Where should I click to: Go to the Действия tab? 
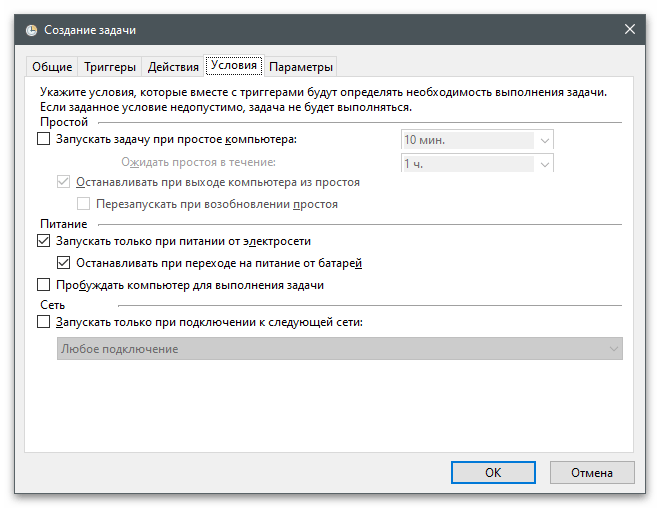click(173, 67)
